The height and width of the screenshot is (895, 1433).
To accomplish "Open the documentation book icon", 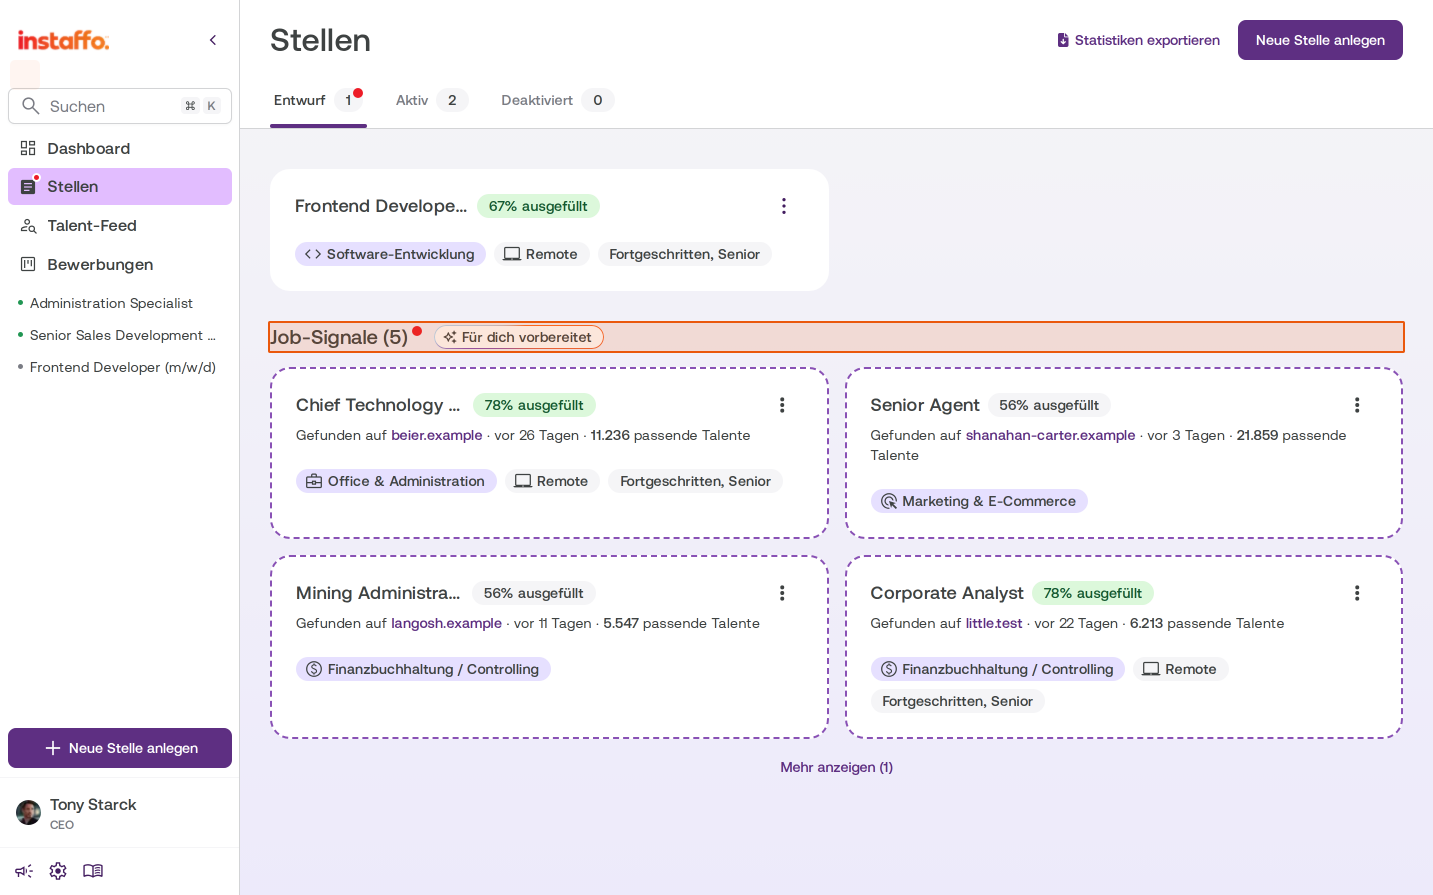I will click(93, 871).
